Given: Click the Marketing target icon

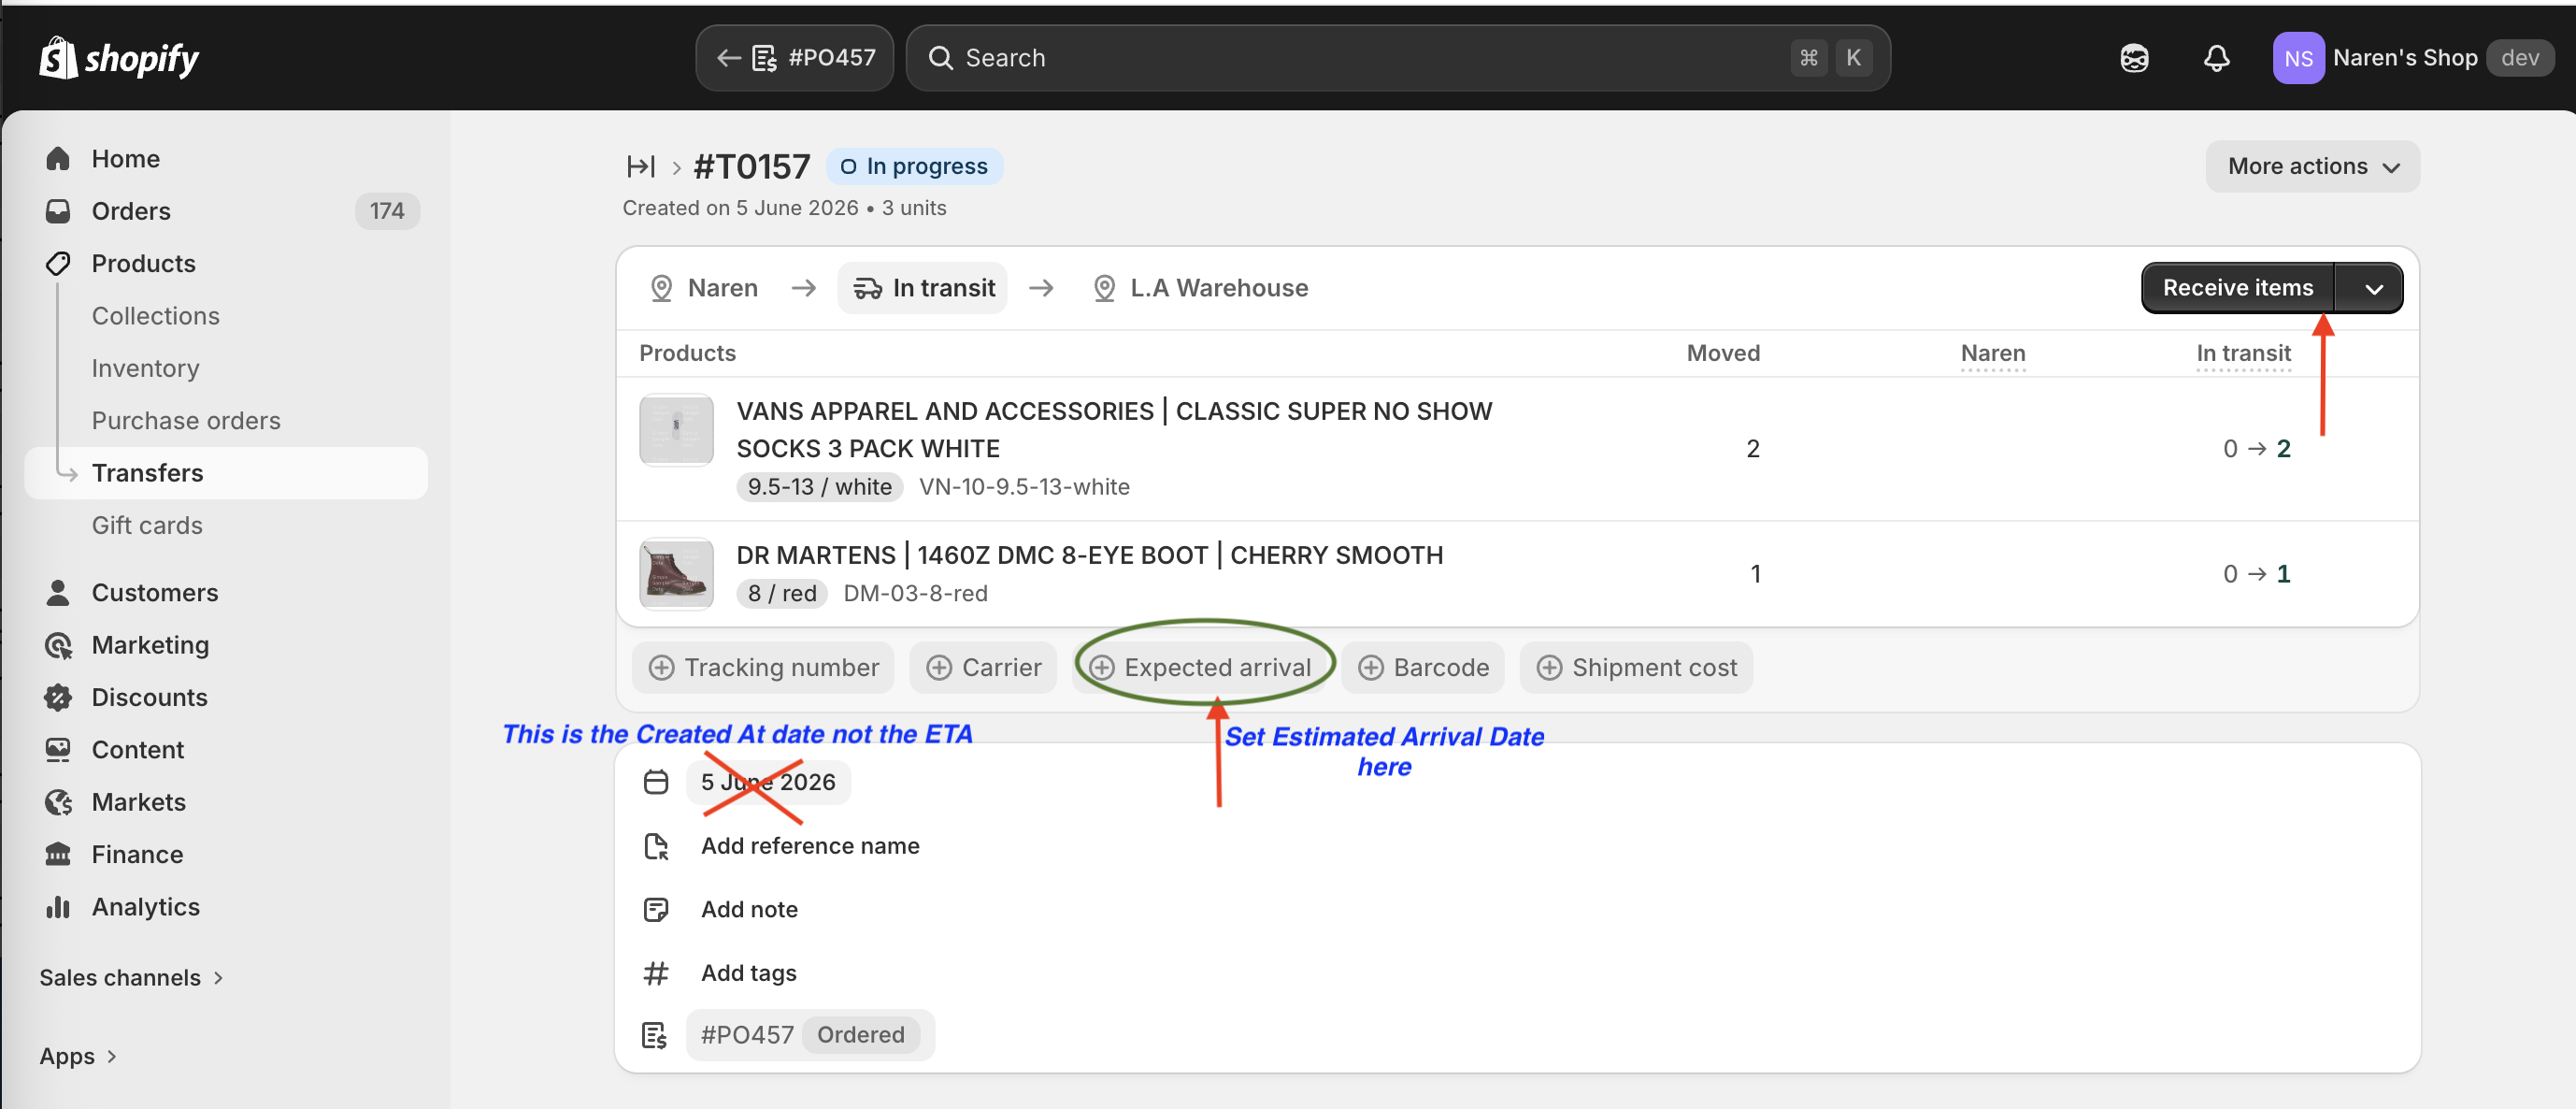Looking at the screenshot, I should pyautogui.click(x=58, y=645).
